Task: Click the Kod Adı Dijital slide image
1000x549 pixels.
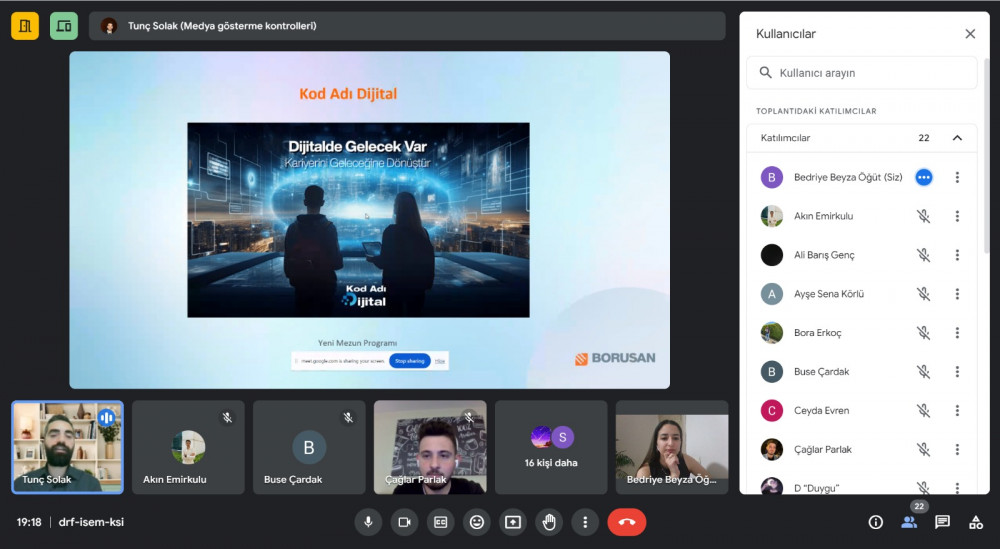Action: coord(358,220)
